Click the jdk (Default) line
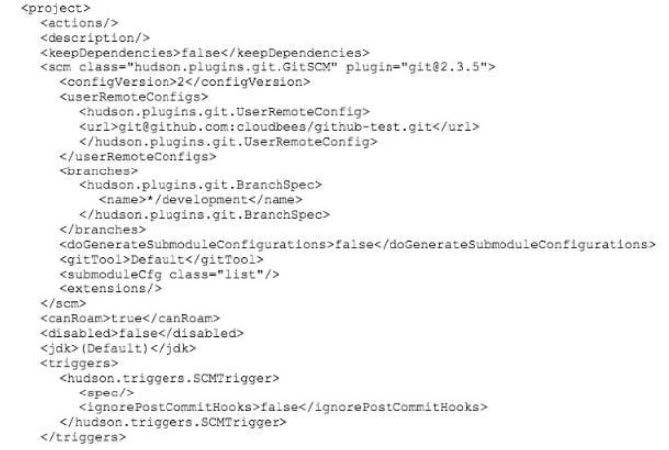The image size is (669, 450). [118, 348]
